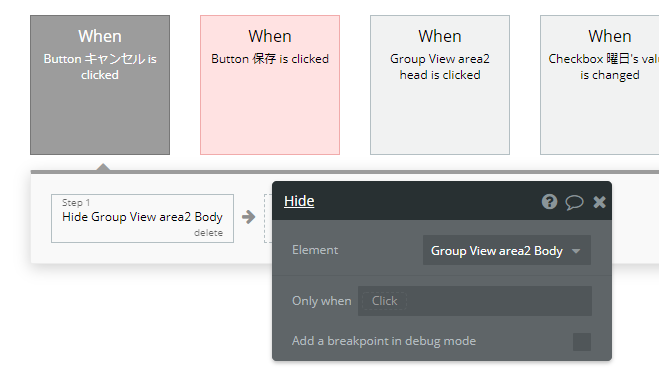The height and width of the screenshot is (381, 659).
Task: Select the Group View area2 head is clicked event
Action: [440, 85]
